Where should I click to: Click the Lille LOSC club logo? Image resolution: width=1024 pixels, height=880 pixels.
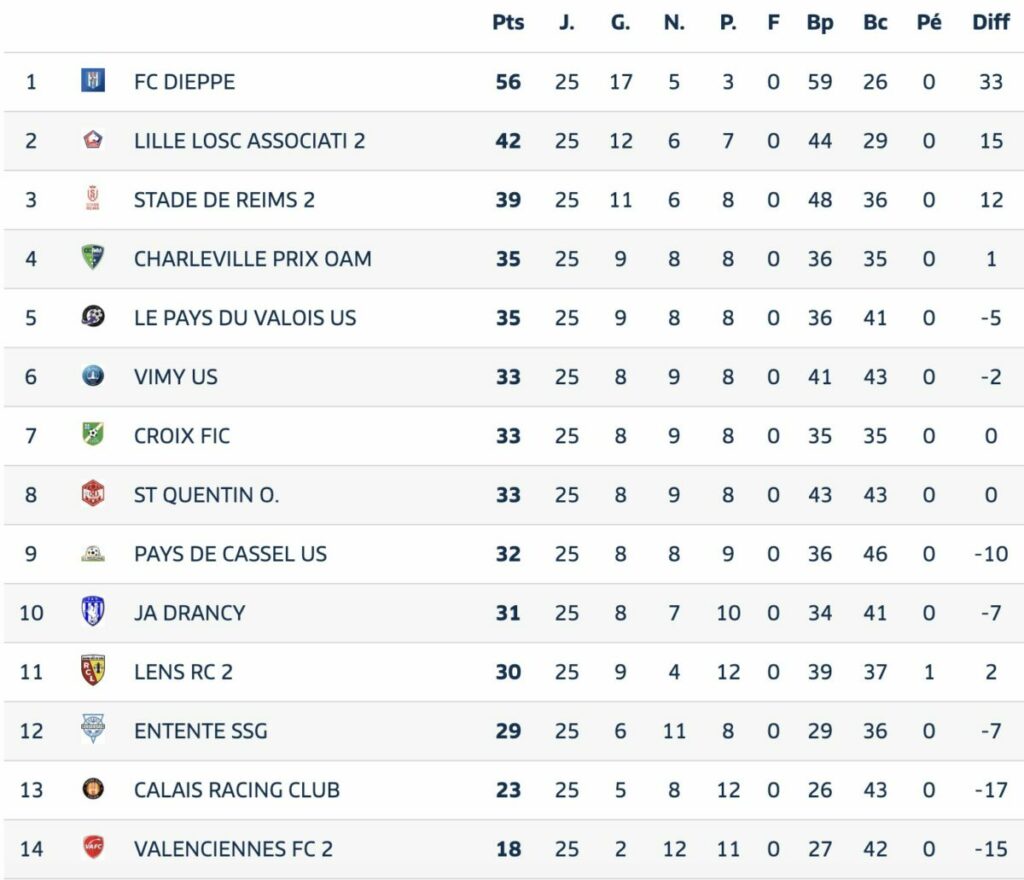pos(93,140)
